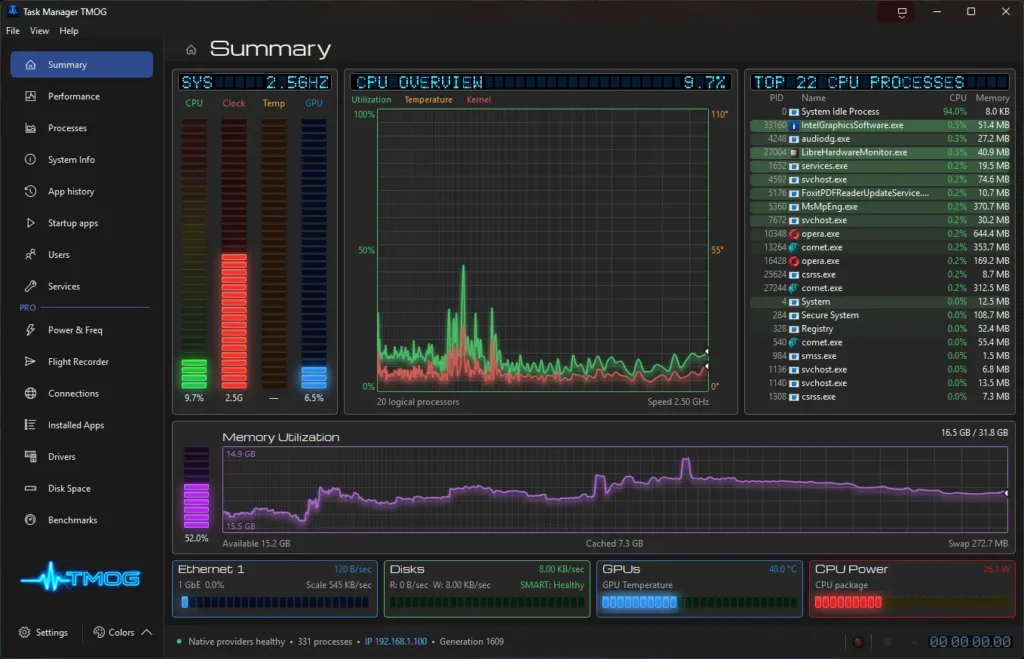This screenshot has height=659, width=1024.
Task: Open Services wrench icon
Action: point(30,286)
